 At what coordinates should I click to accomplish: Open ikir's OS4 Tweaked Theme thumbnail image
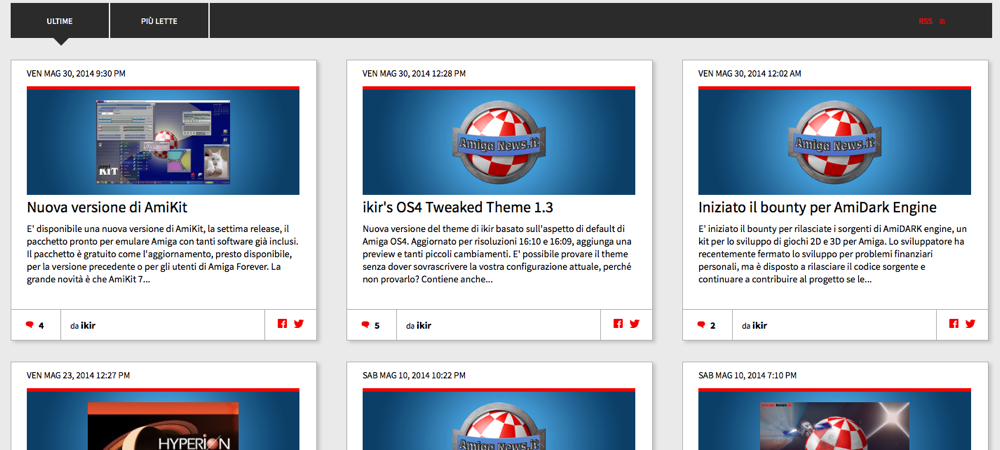tap(499, 141)
